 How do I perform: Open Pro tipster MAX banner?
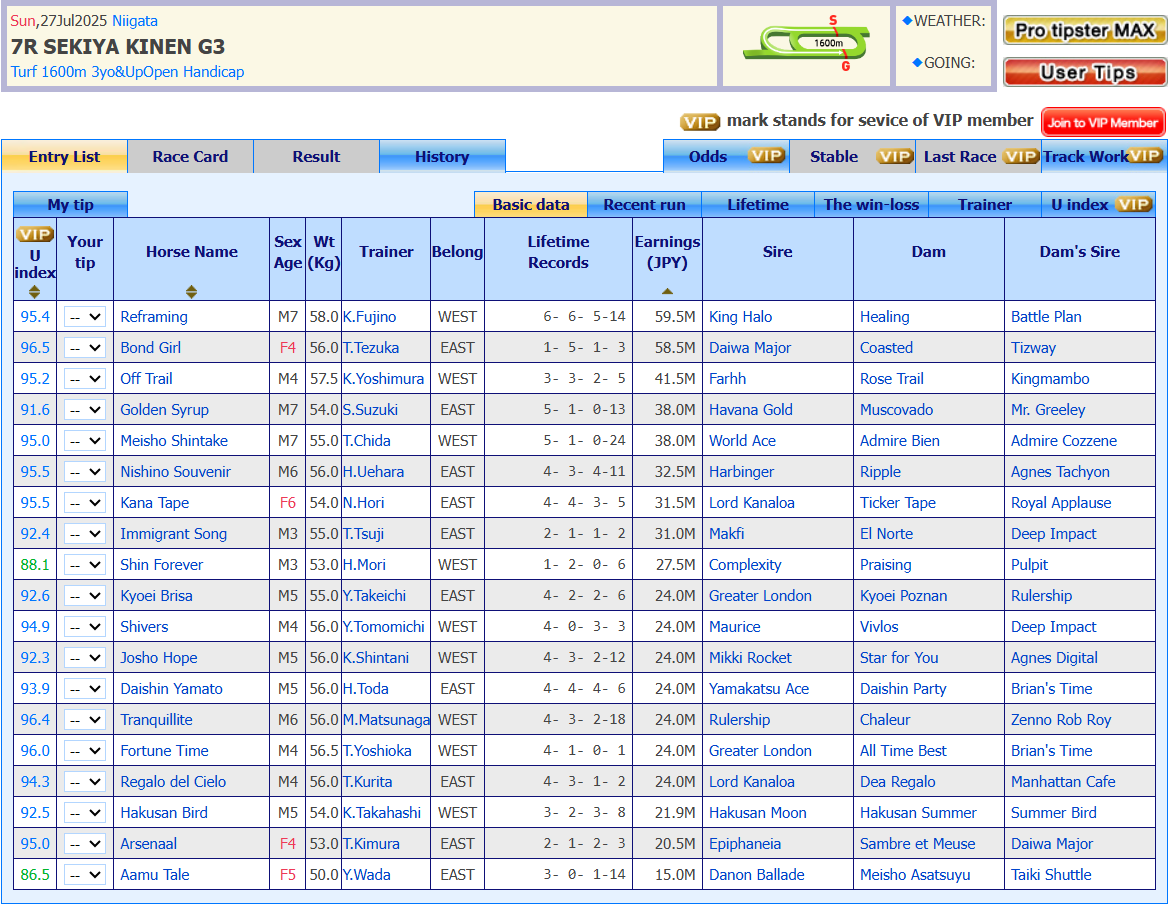pos(1084,31)
